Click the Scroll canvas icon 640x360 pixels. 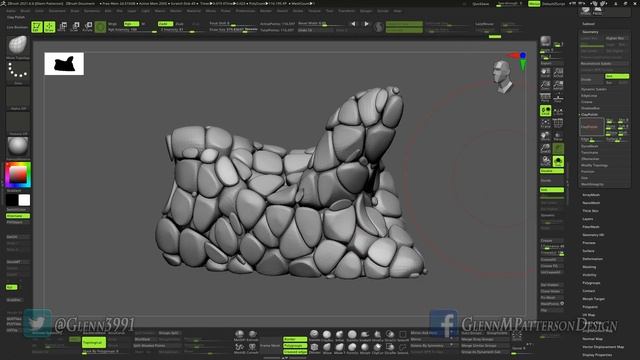click(545, 73)
